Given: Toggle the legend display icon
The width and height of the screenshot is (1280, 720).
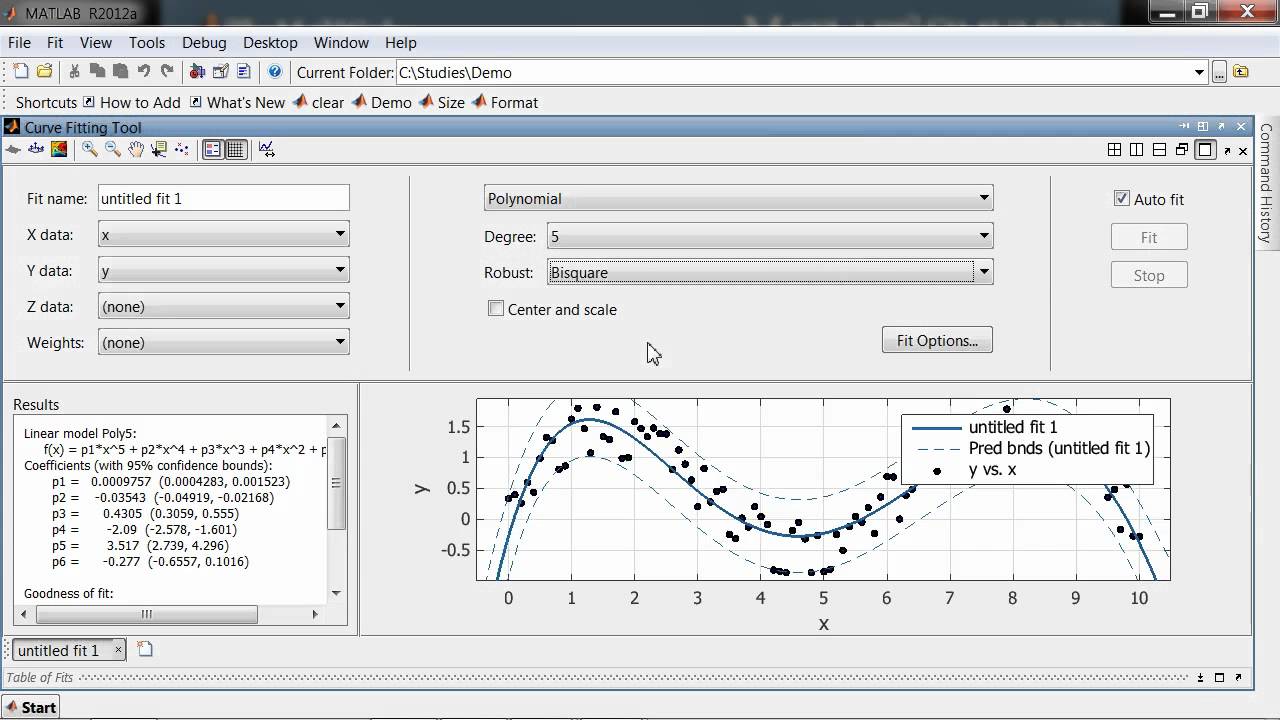Looking at the screenshot, I should pos(212,149).
